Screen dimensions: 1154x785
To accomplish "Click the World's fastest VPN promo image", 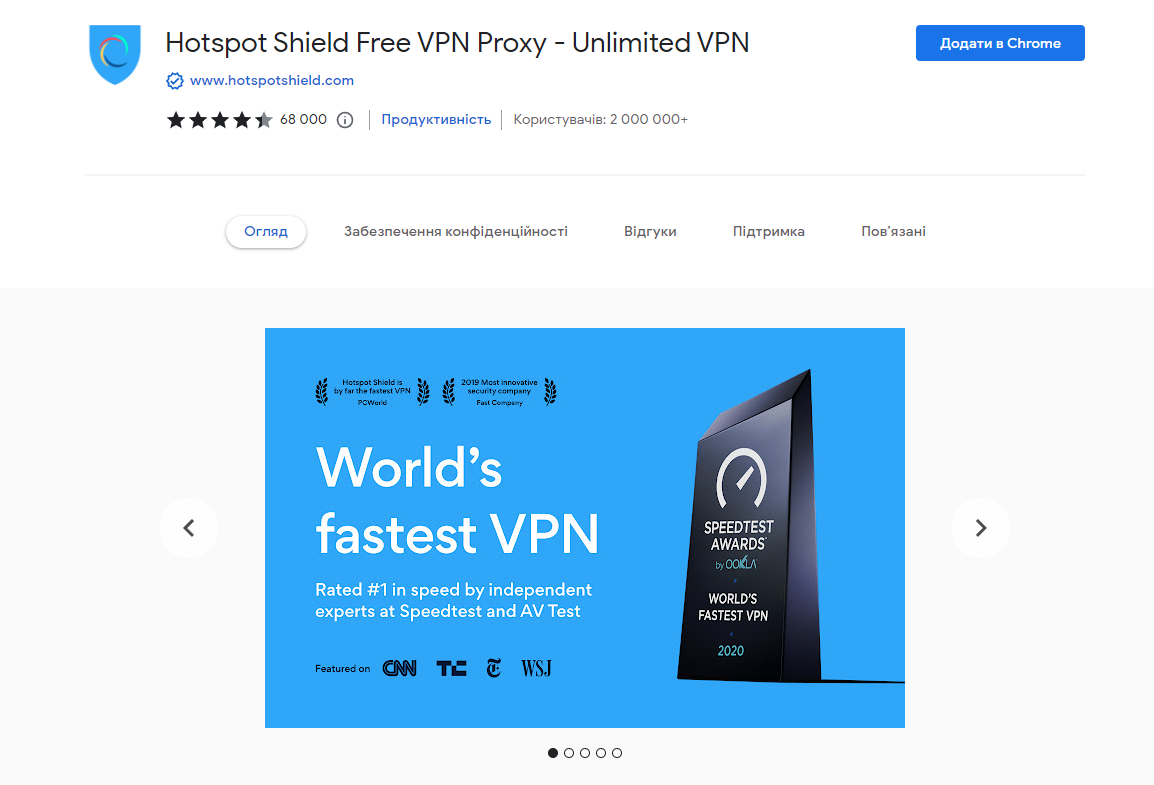I will (584, 528).
